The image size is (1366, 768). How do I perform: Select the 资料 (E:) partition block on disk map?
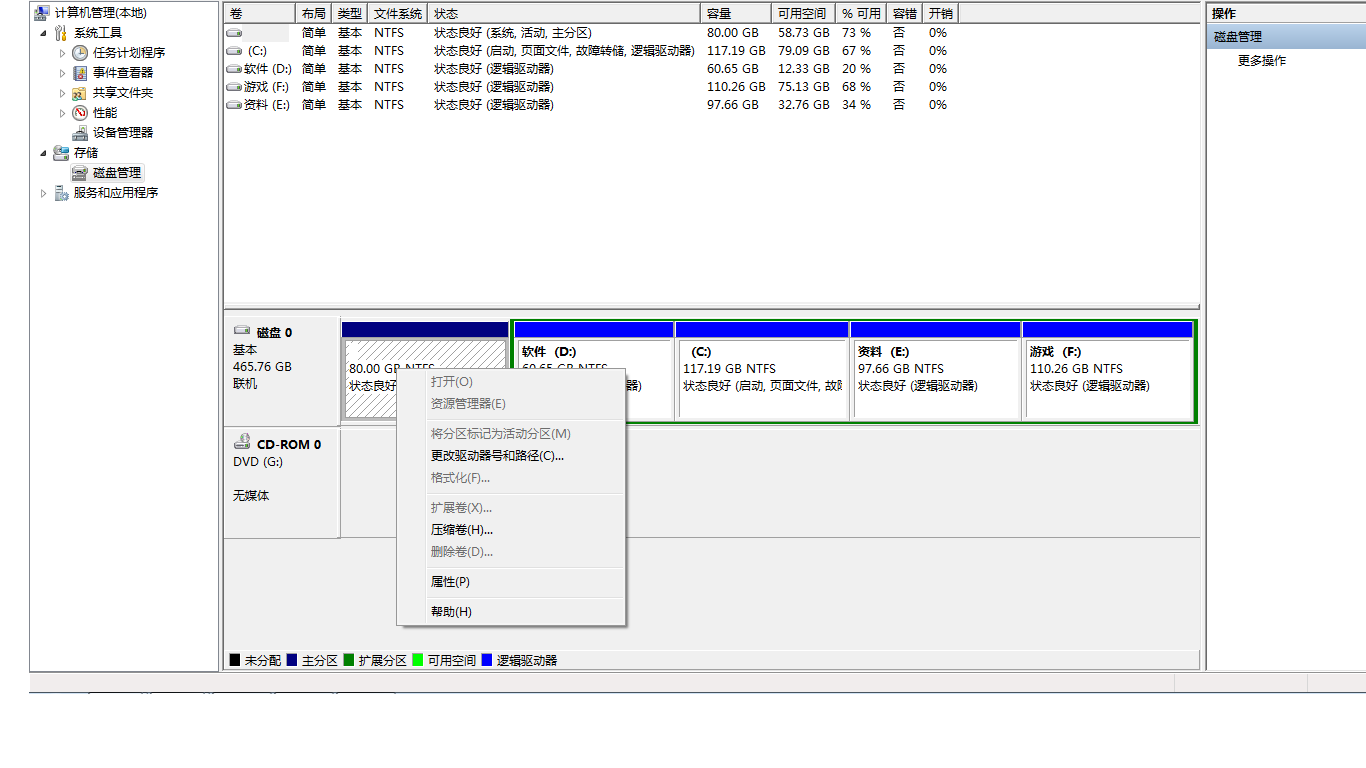[x=936, y=370]
